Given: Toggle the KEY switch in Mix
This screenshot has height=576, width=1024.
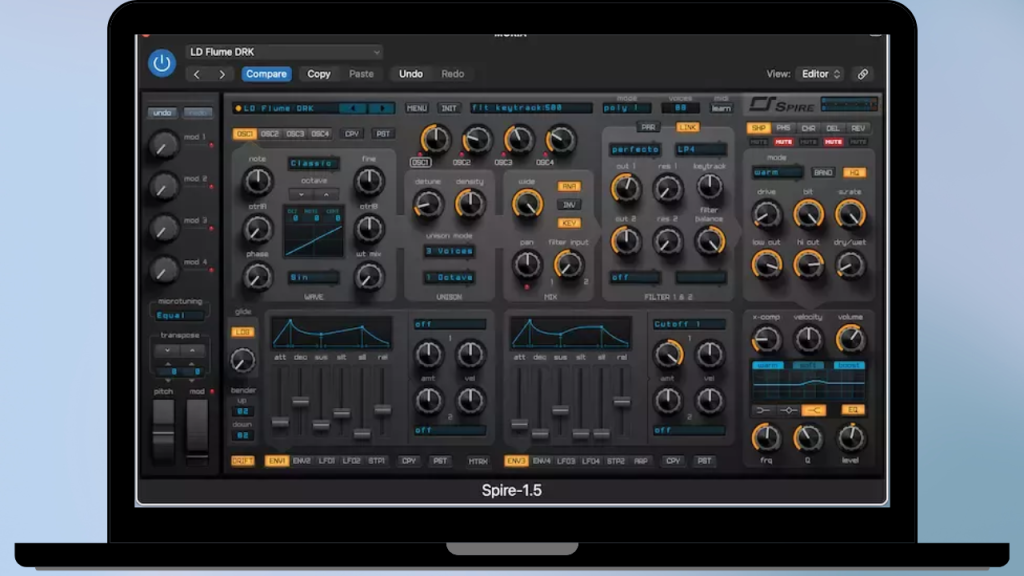Looking at the screenshot, I should (569, 223).
